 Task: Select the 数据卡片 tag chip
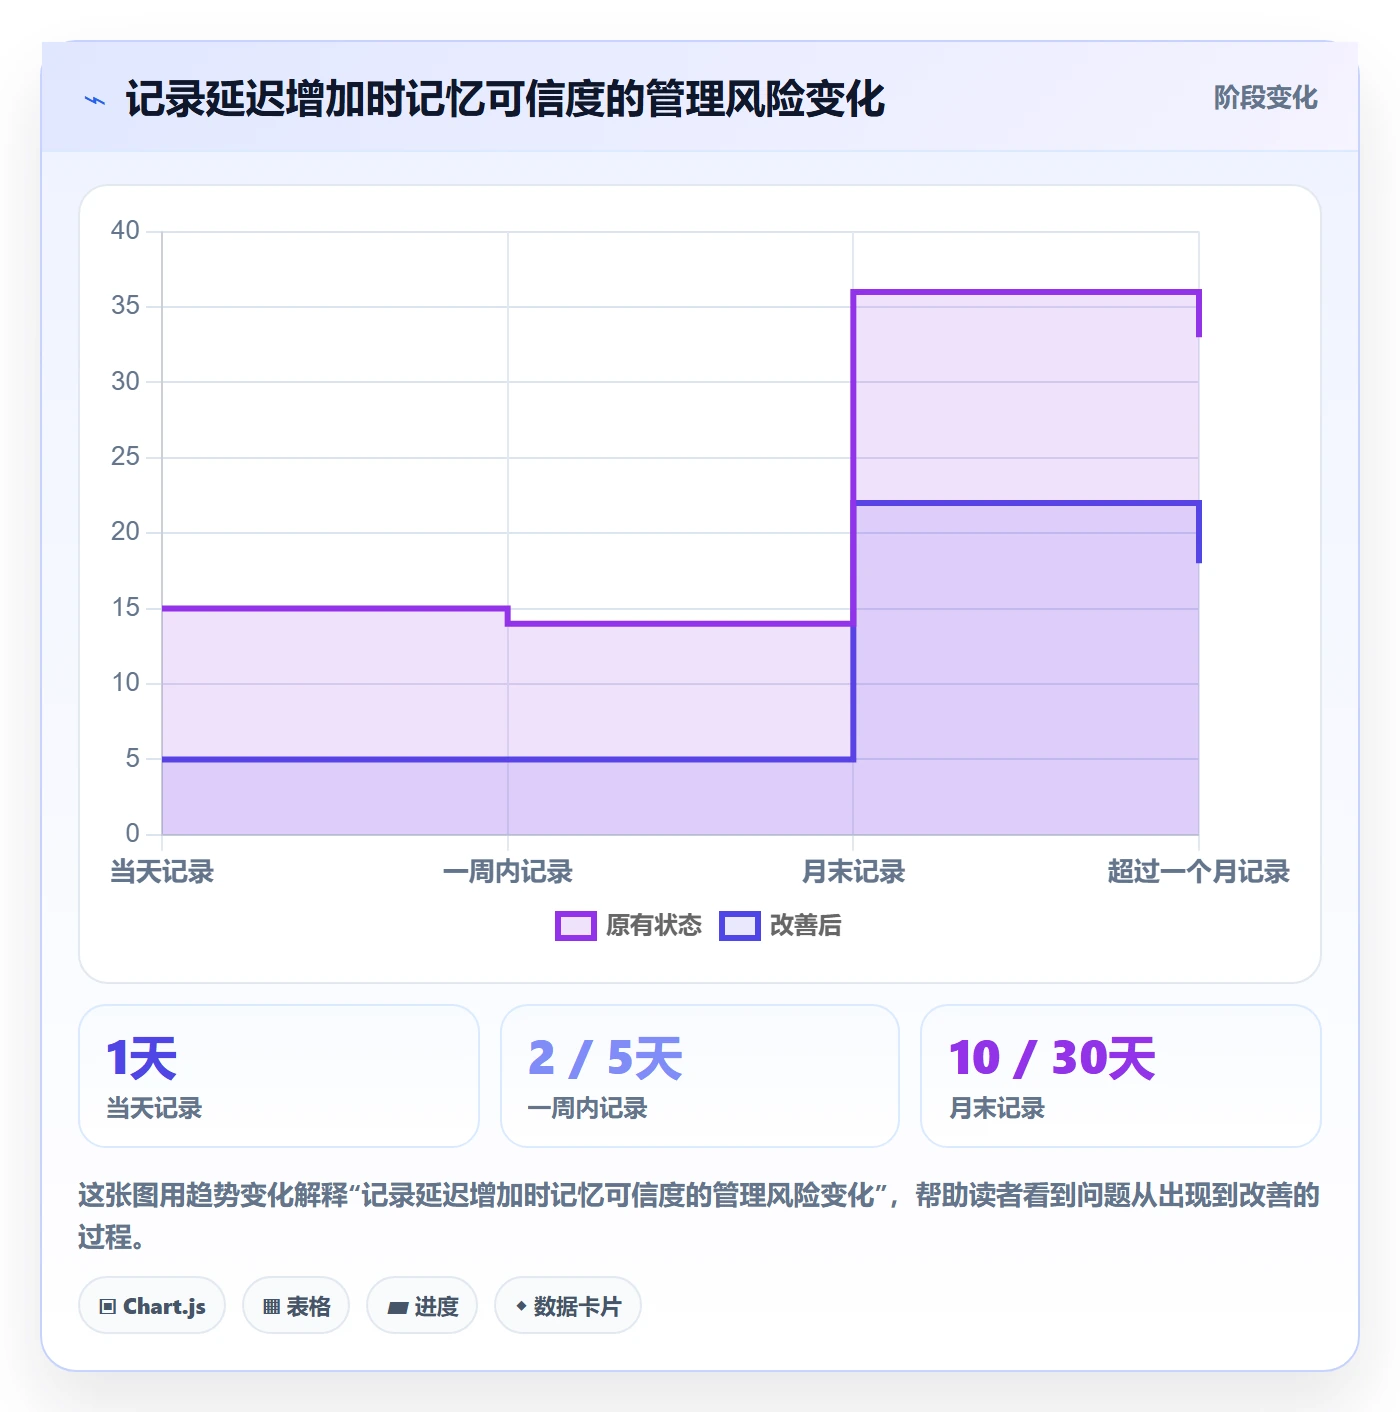tap(568, 1306)
